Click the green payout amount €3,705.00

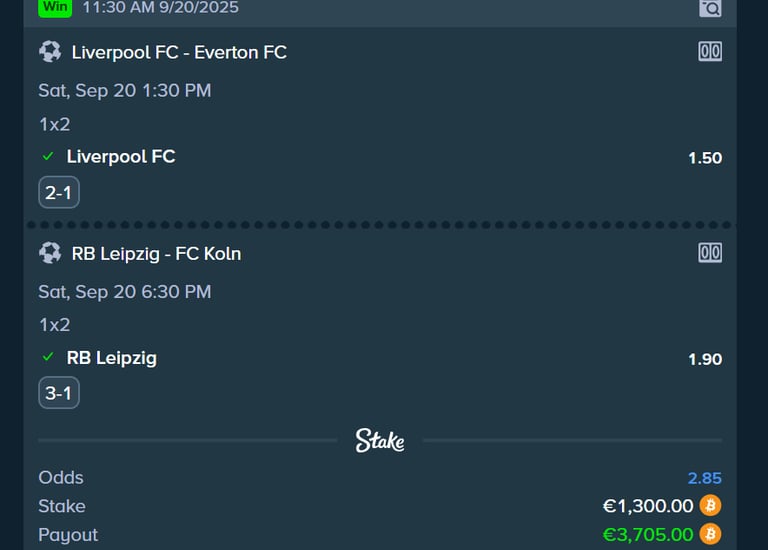point(648,535)
